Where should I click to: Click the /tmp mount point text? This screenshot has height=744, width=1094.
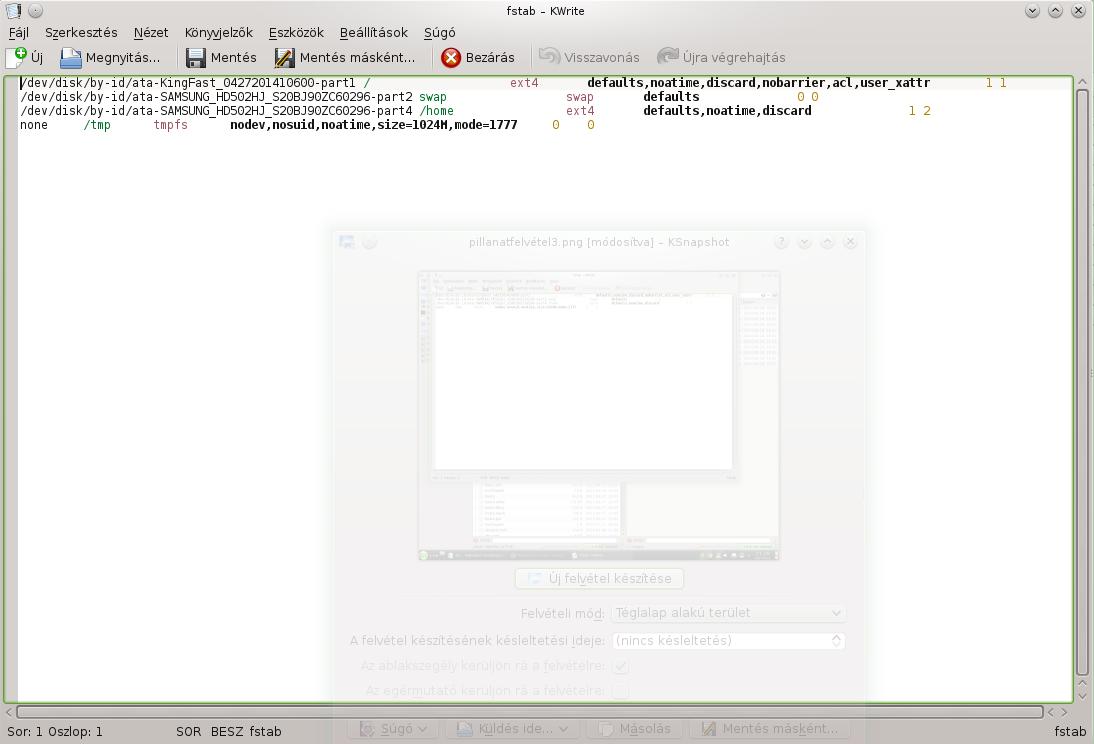97,124
